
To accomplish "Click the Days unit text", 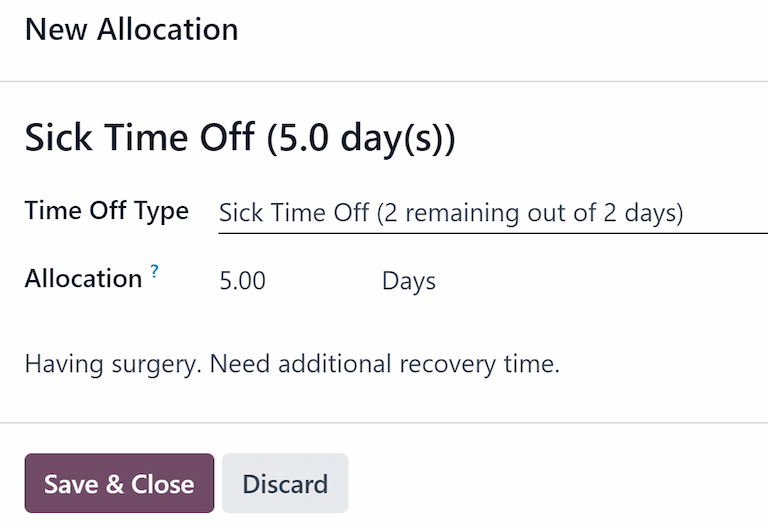I will pyautogui.click(x=409, y=281).
